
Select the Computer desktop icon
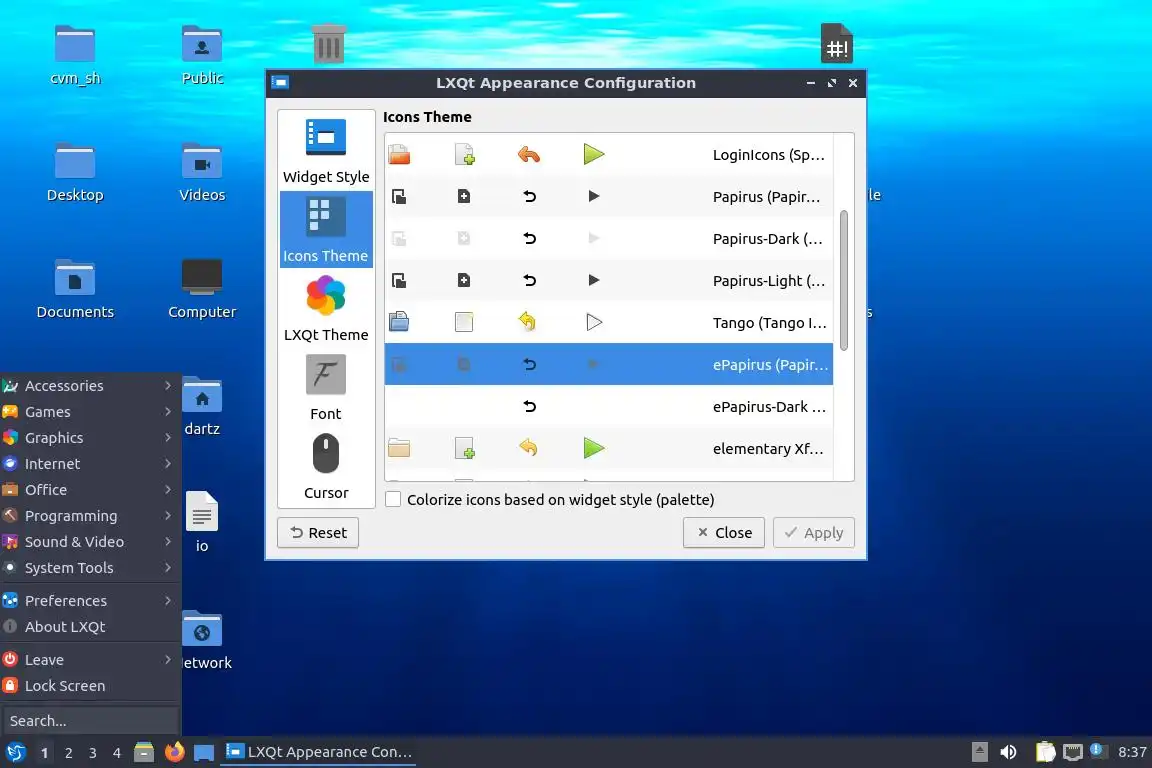[x=202, y=289]
